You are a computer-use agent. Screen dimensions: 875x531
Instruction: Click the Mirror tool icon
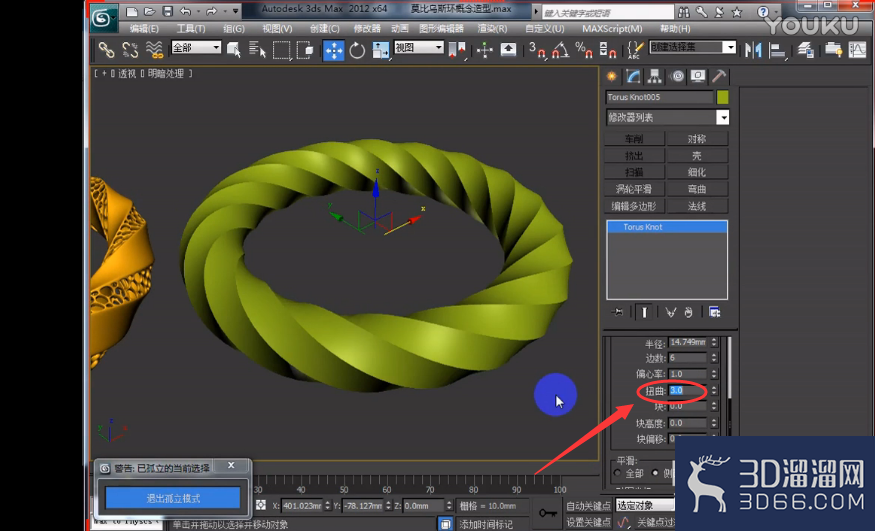pyautogui.click(x=753, y=50)
